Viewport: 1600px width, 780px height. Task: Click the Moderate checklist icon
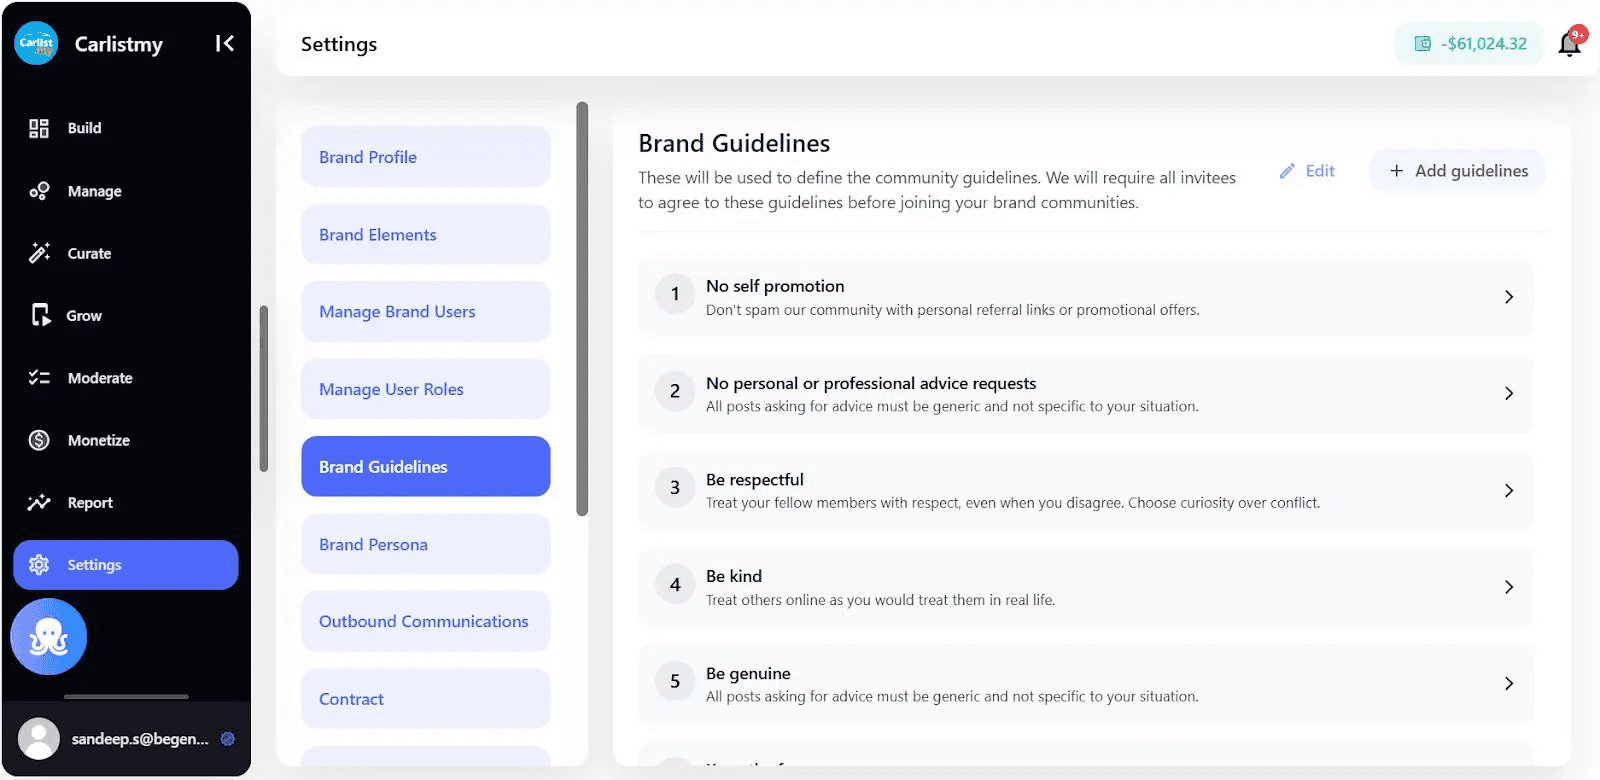pyautogui.click(x=39, y=378)
